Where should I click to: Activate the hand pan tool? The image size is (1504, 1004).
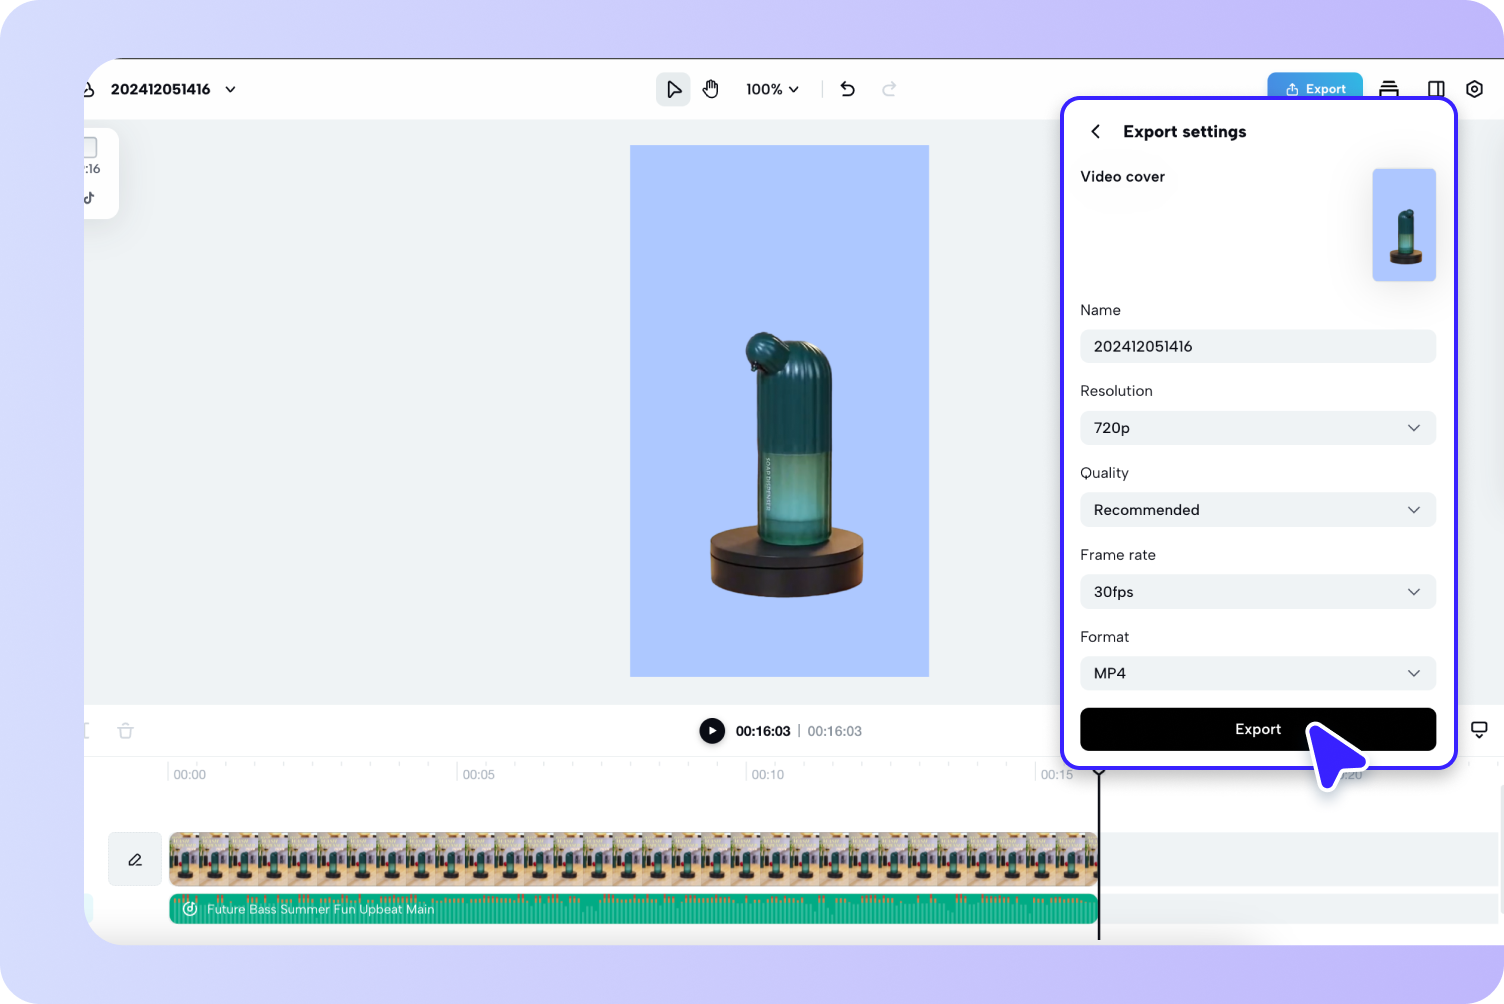tap(711, 89)
